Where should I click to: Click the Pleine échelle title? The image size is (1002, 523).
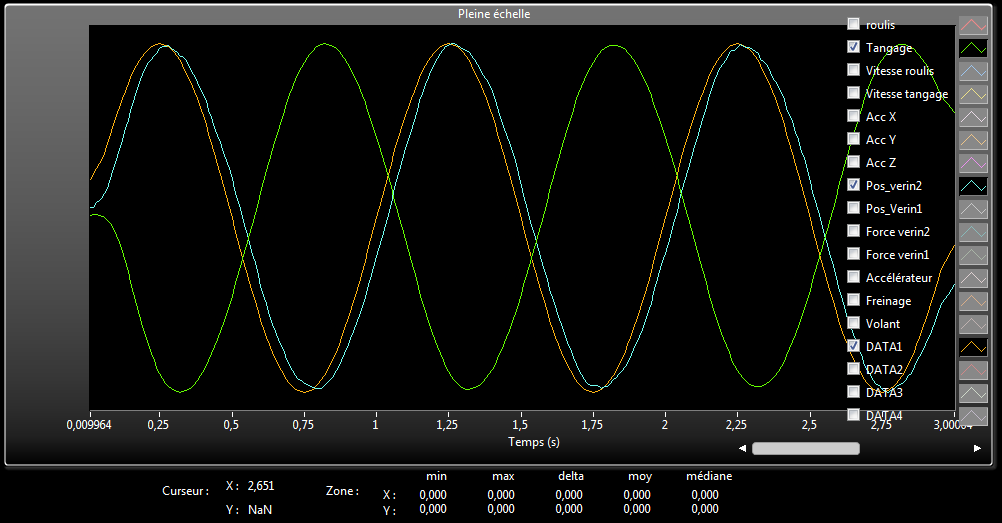pos(494,14)
